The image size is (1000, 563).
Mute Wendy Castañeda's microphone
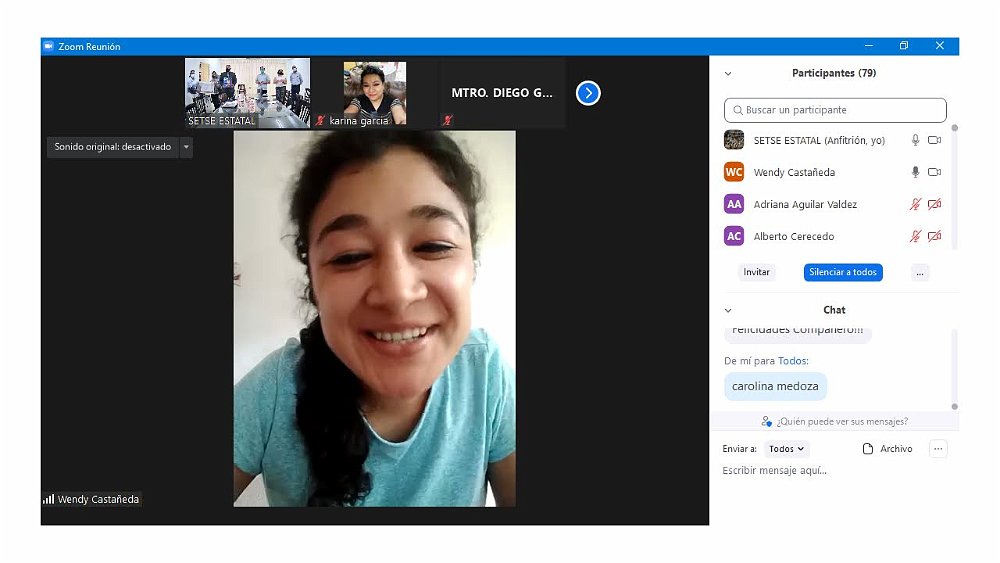pyautogui.click(x=914, y=172)
